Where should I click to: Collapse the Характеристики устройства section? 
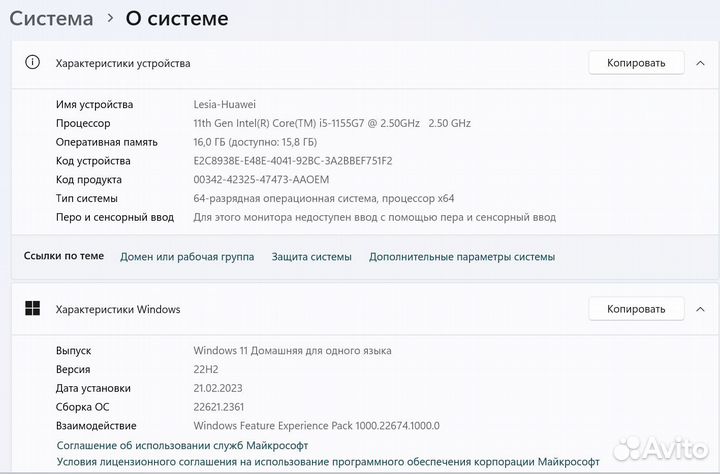tap(700, 63)
